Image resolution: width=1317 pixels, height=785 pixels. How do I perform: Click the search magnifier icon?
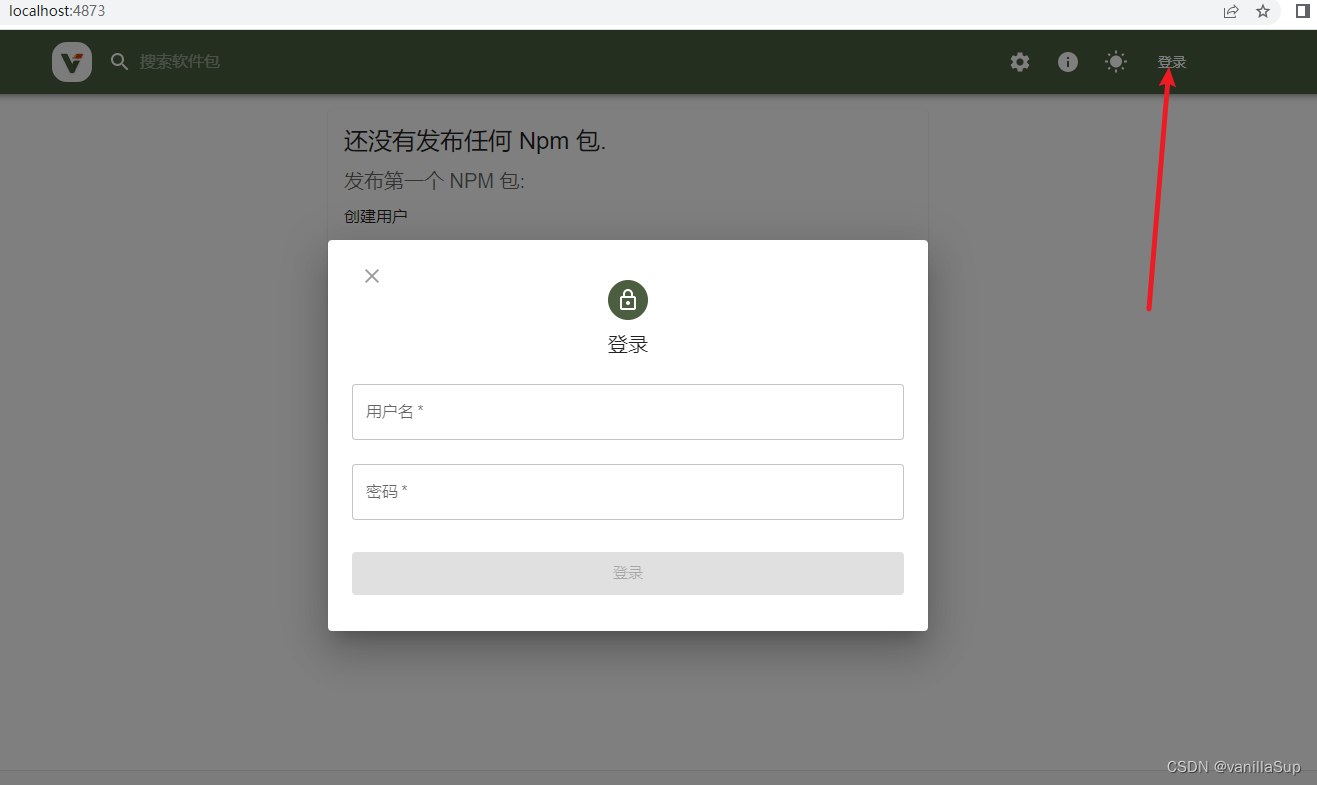click(120, 62)
